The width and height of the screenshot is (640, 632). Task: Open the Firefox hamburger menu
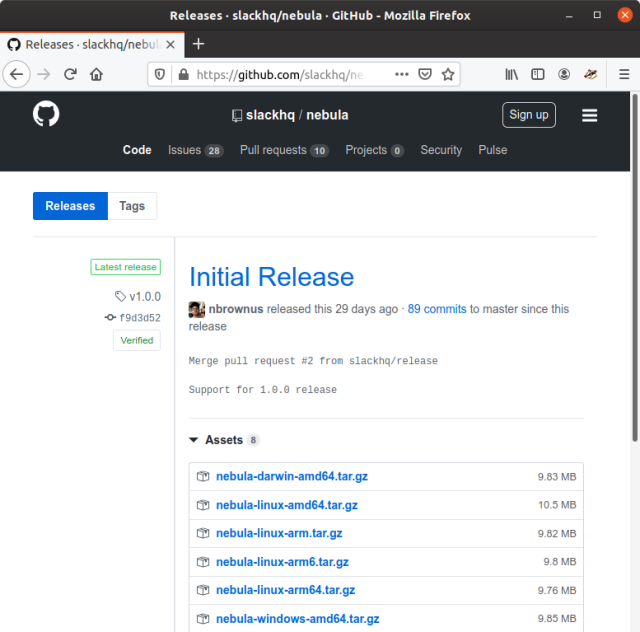[624, 74]
